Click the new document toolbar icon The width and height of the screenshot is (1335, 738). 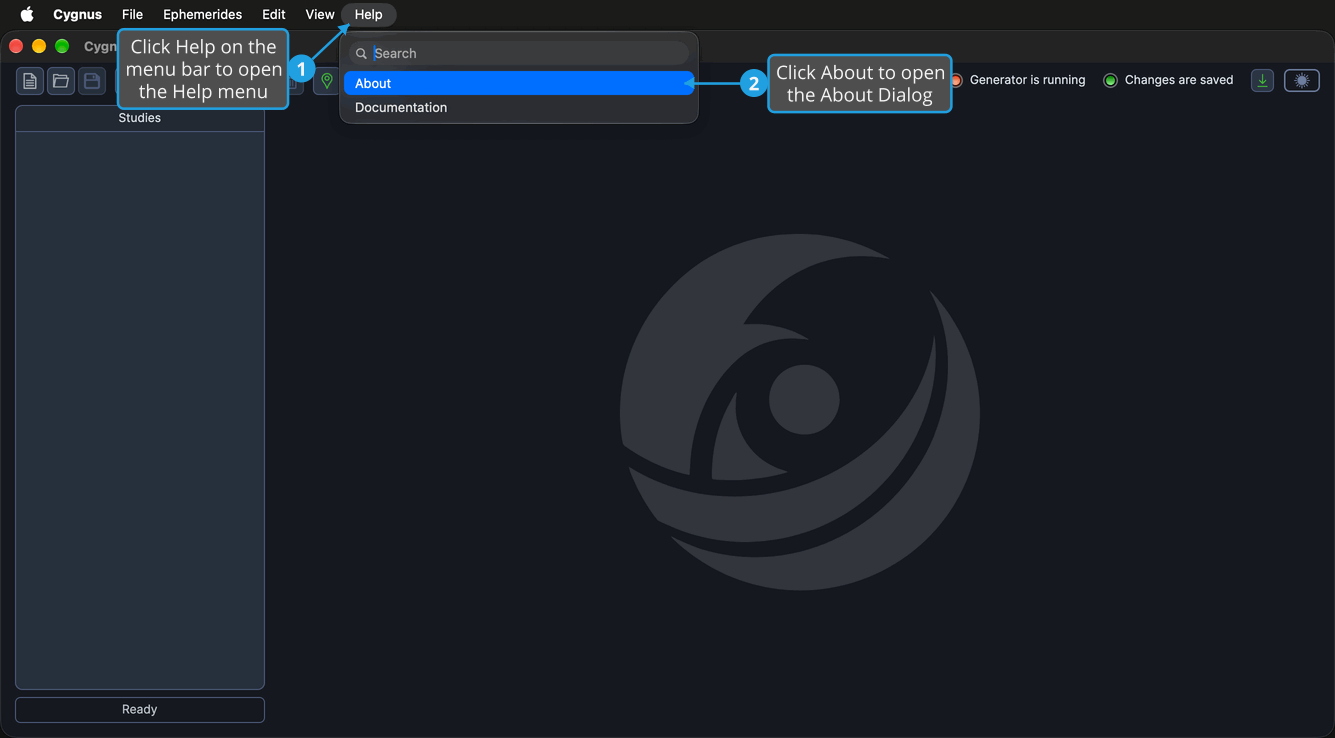tap(30, 81)
